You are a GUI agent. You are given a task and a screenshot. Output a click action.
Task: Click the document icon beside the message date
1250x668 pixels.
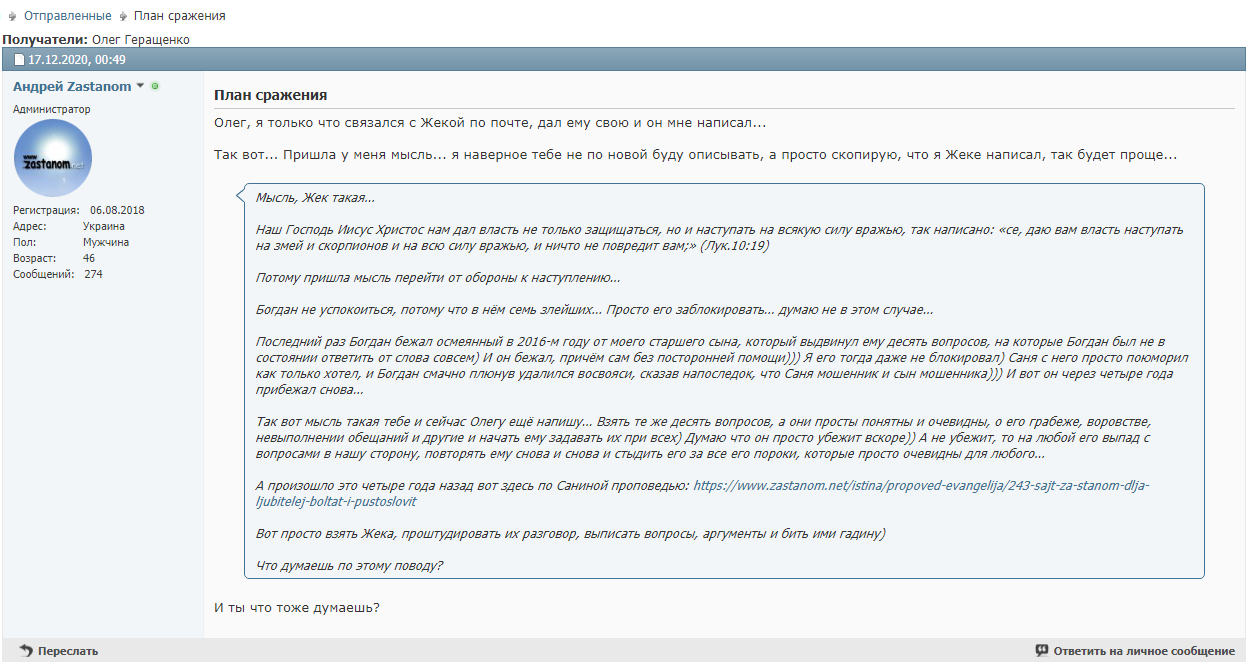point(18,60)
